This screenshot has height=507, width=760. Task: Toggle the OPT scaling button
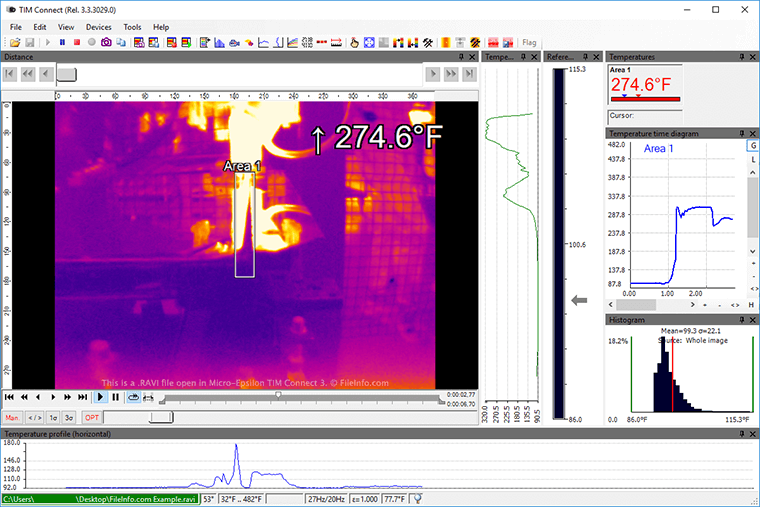[92, 417]
